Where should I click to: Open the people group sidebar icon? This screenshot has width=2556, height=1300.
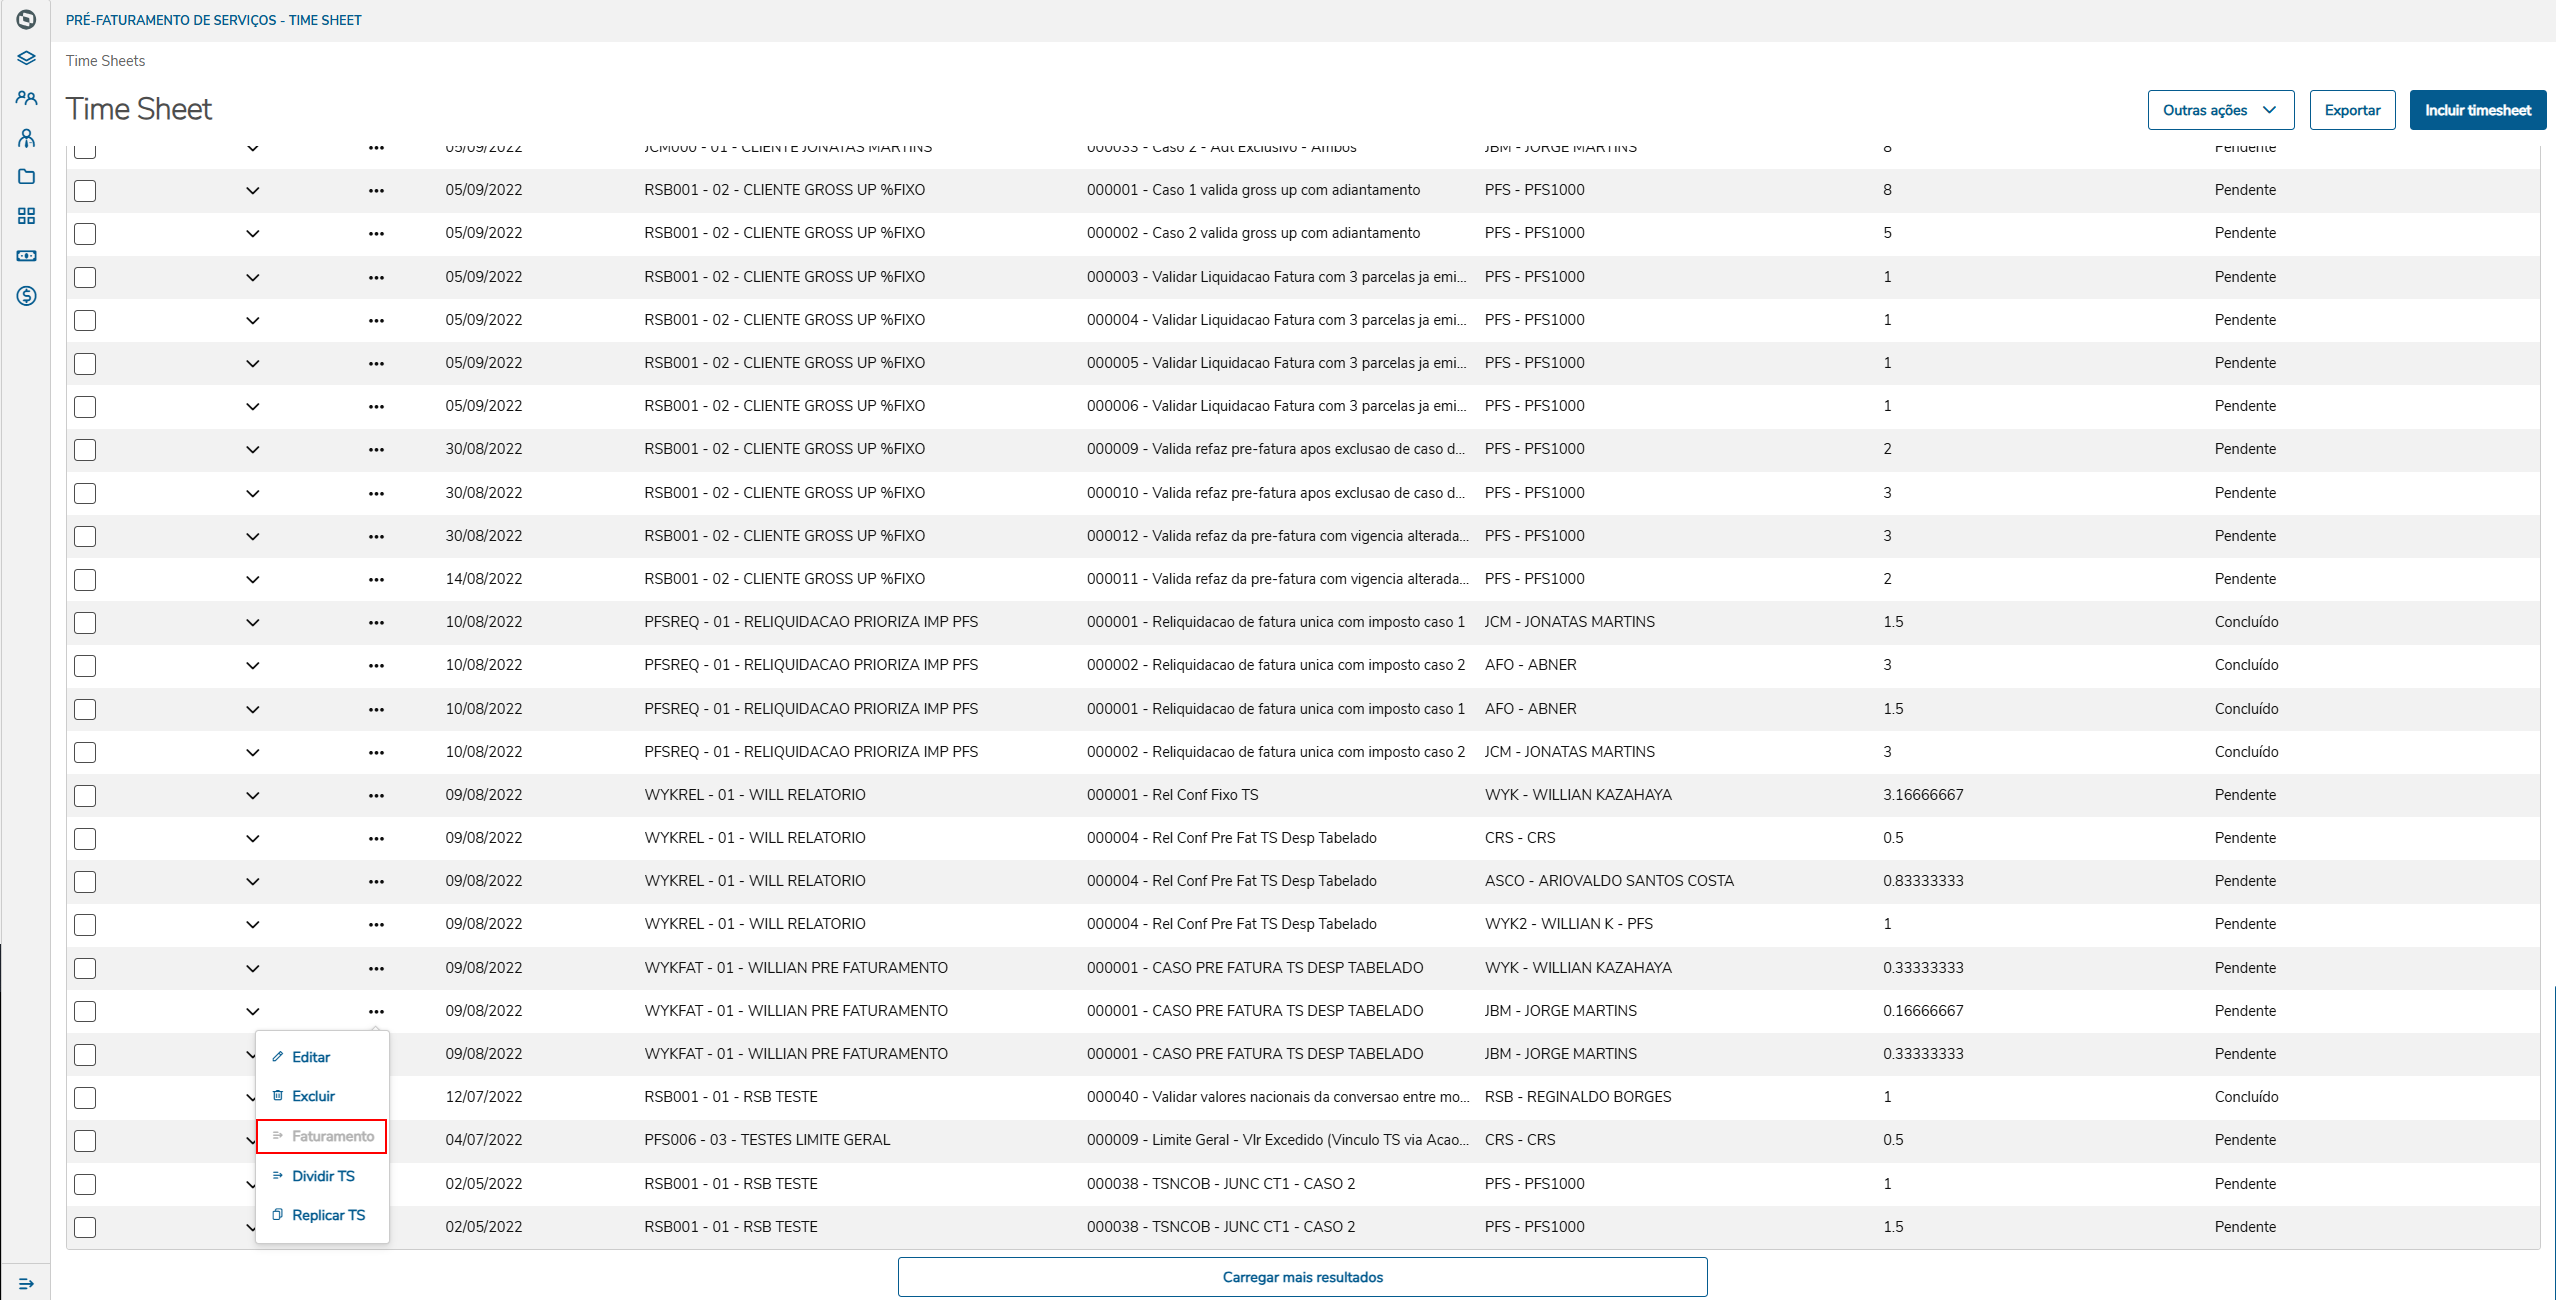coord(26,98)
